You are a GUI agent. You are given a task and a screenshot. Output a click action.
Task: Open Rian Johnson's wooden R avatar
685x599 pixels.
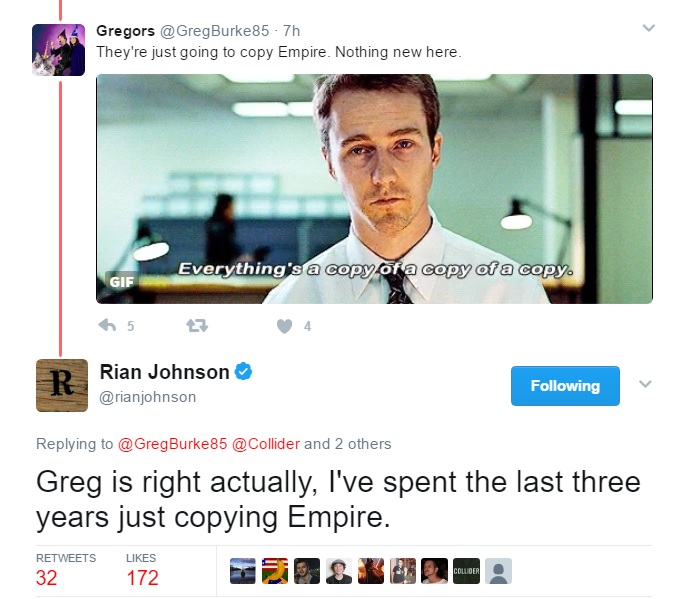point(62,385)
